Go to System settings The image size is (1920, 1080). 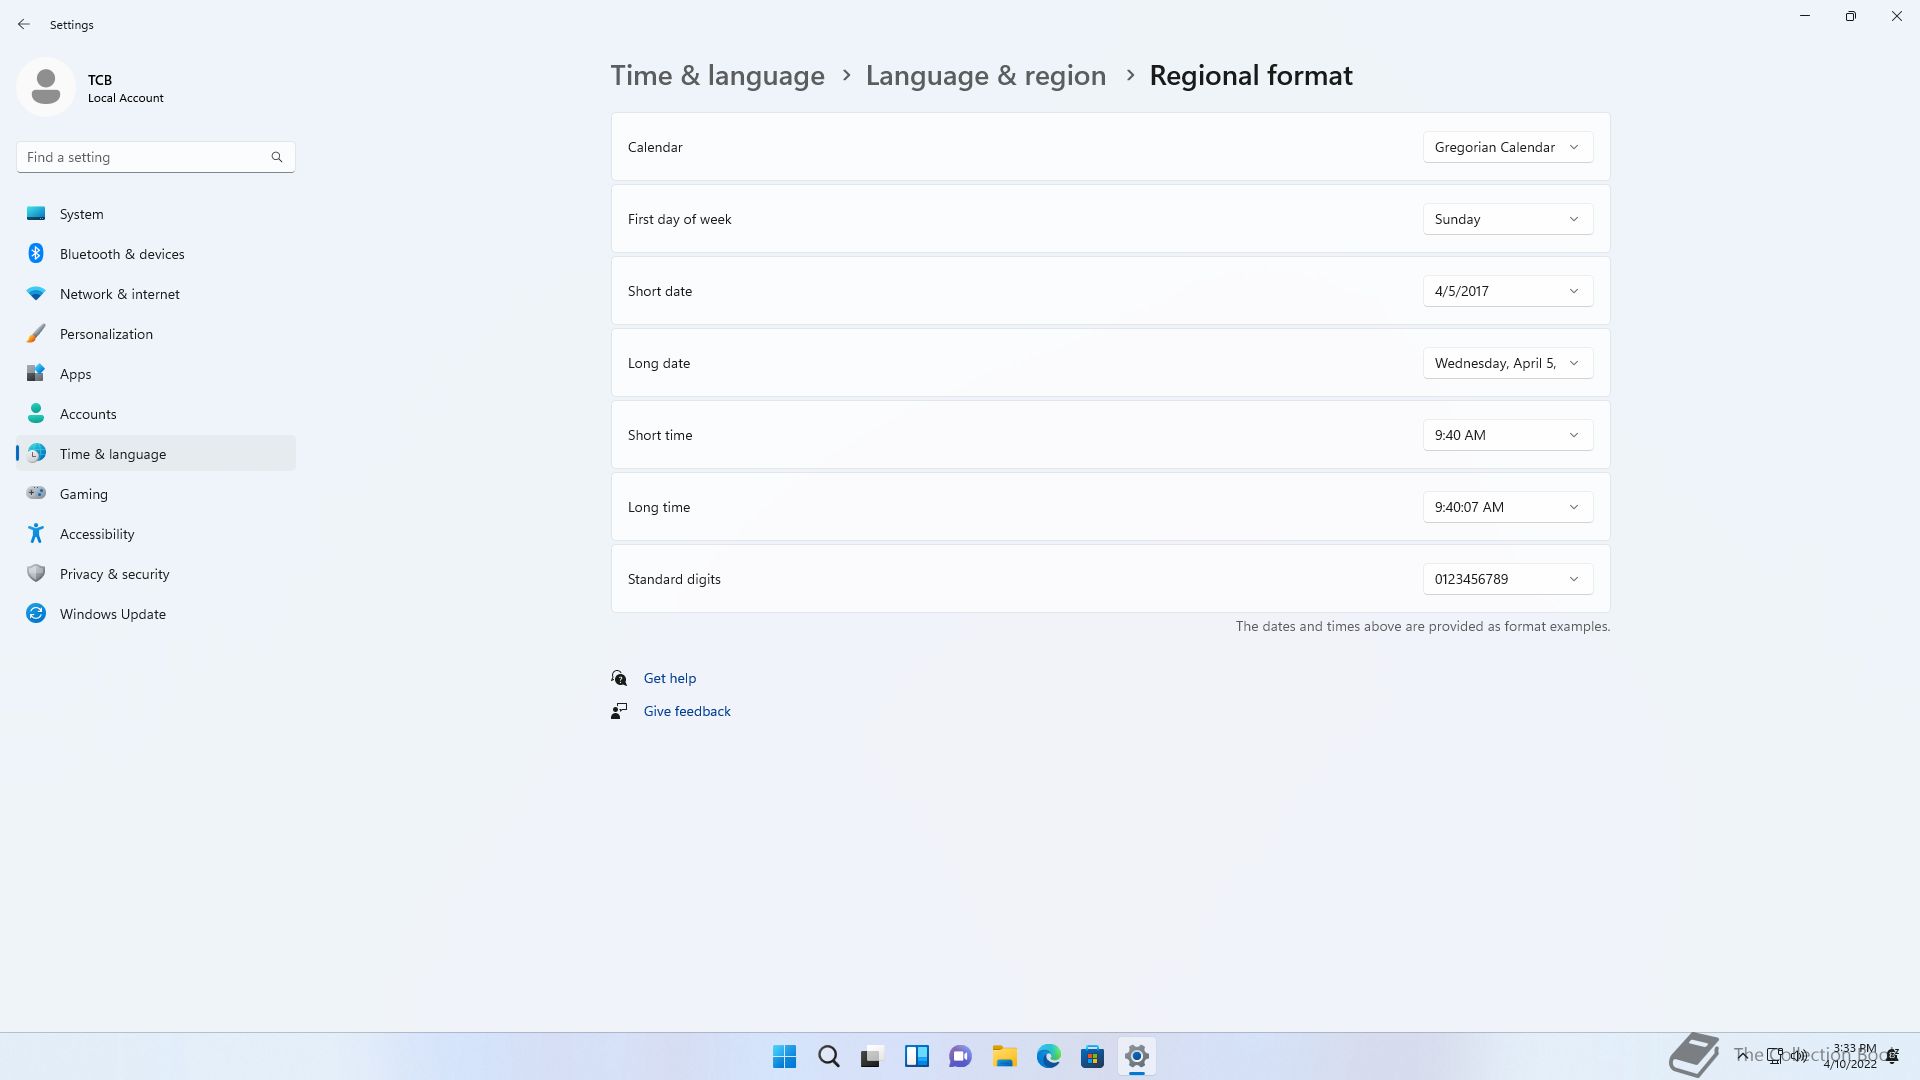tap(156, 214)
